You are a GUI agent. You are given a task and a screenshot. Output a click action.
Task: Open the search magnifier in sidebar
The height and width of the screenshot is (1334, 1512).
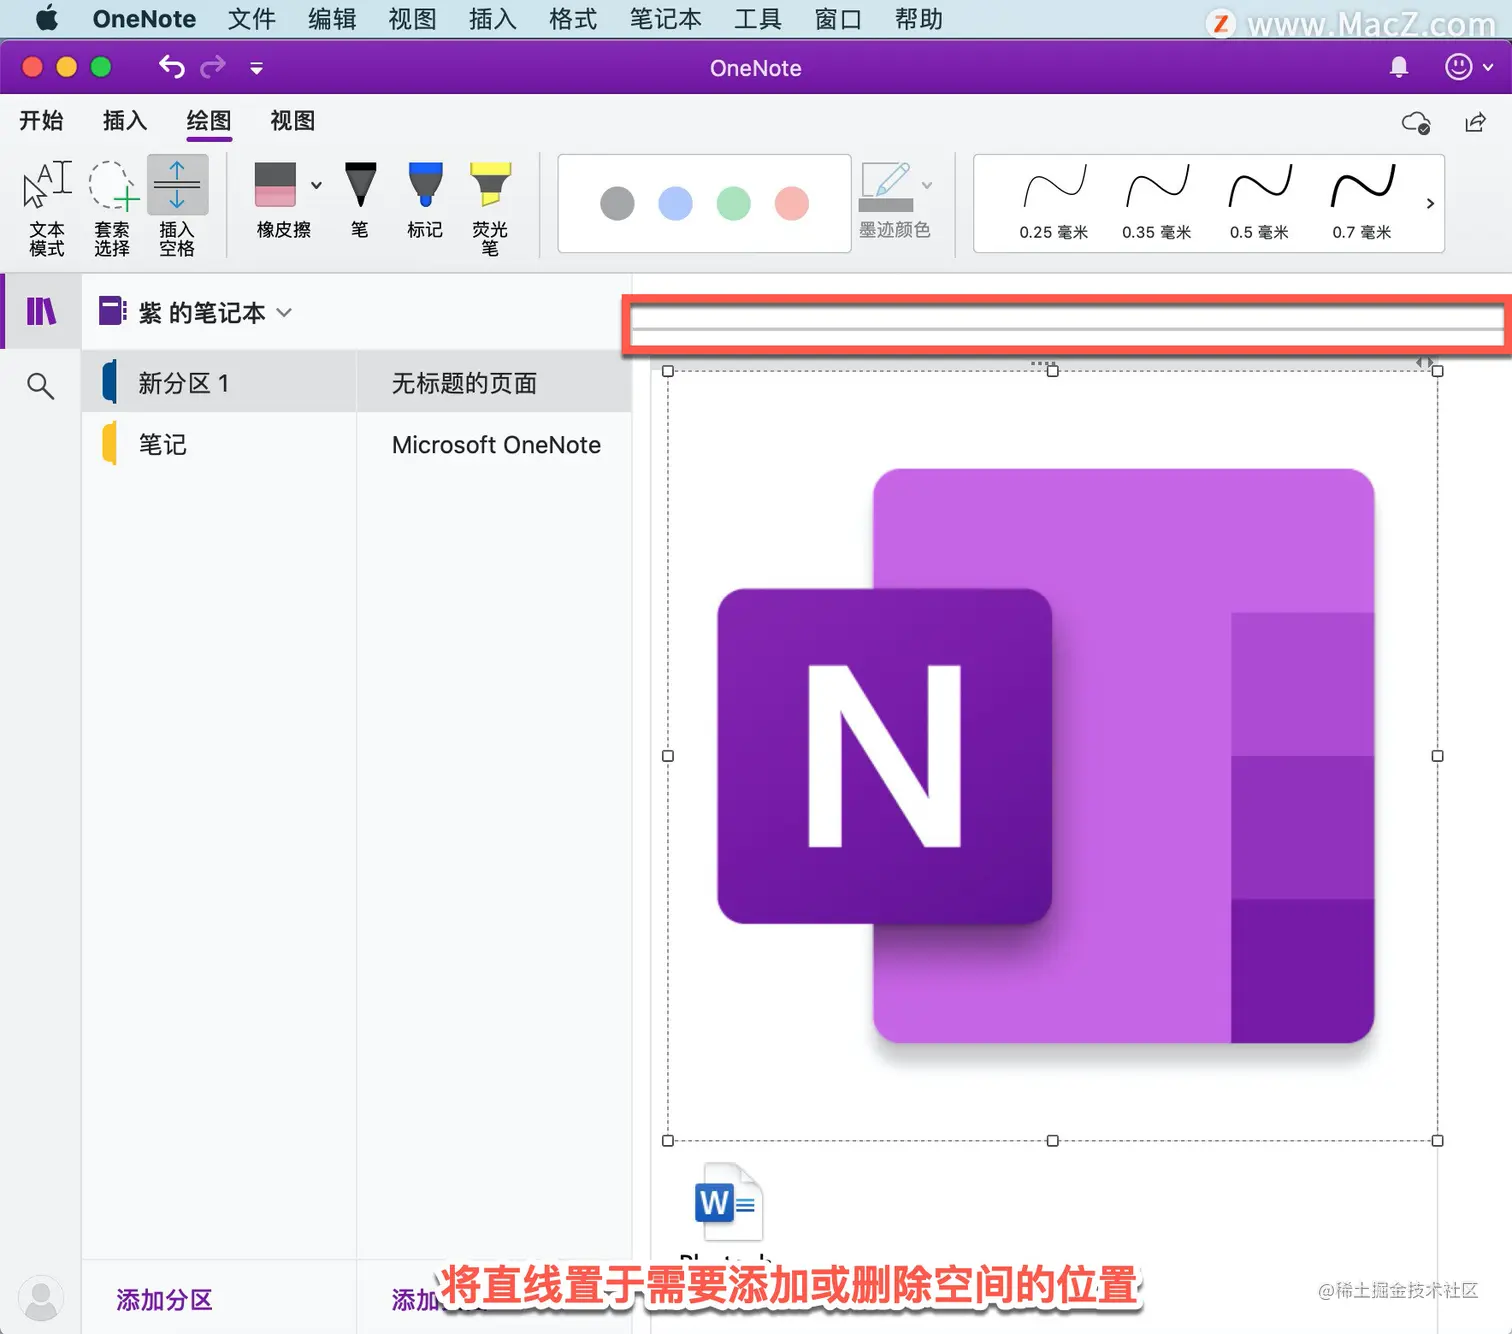click(40, 385)
